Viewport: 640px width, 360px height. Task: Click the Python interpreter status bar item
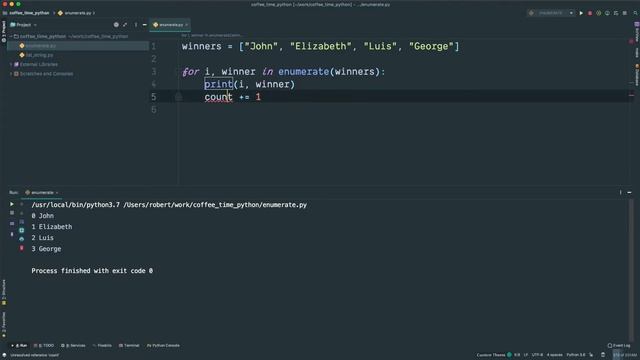click(x=576, y=355)
